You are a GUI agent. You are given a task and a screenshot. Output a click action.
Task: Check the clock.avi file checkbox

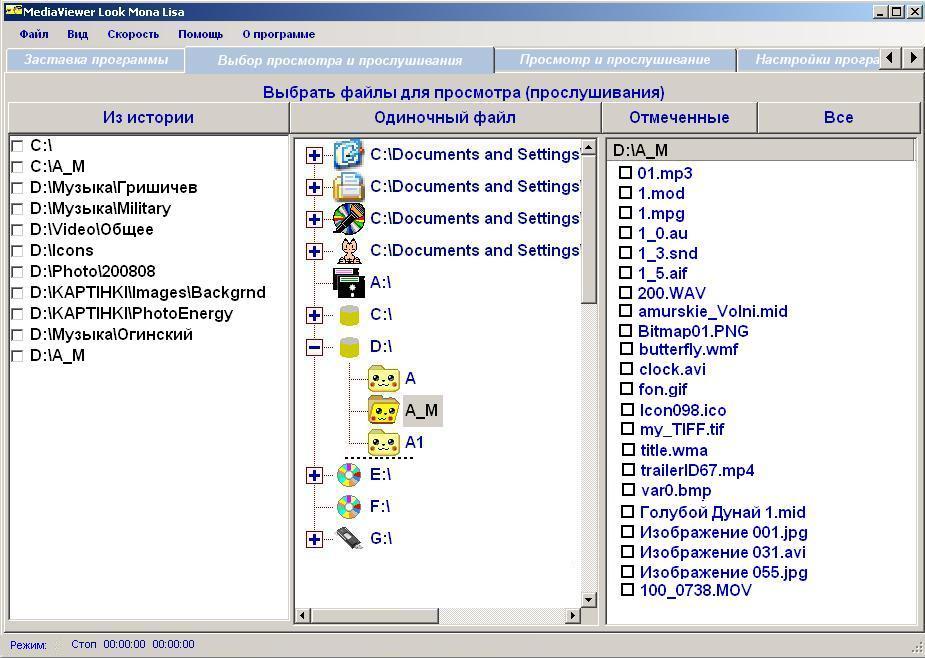[626, 369]
